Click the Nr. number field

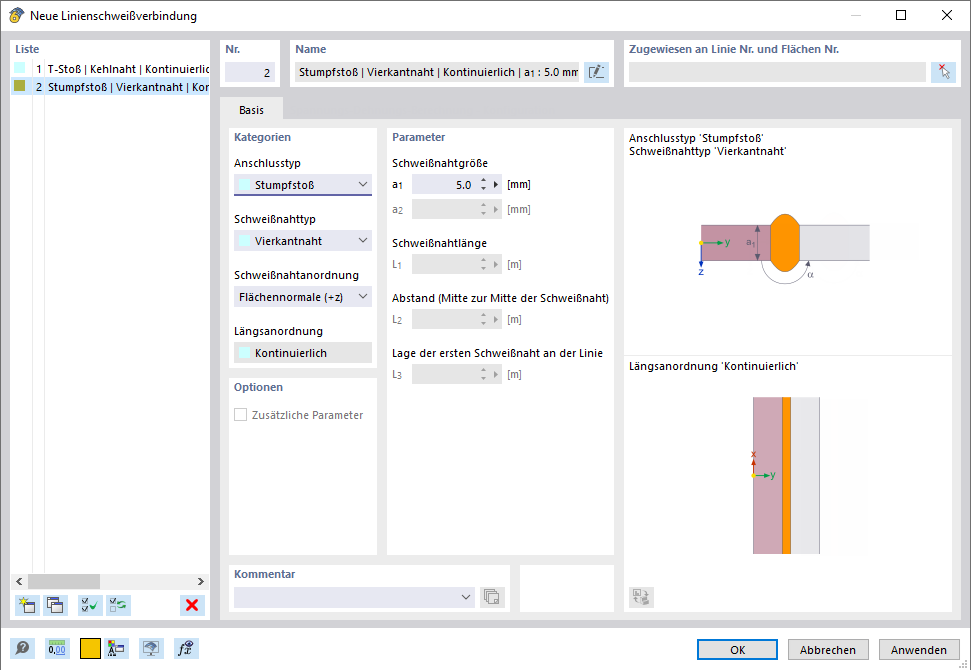[x=250, y=72]
